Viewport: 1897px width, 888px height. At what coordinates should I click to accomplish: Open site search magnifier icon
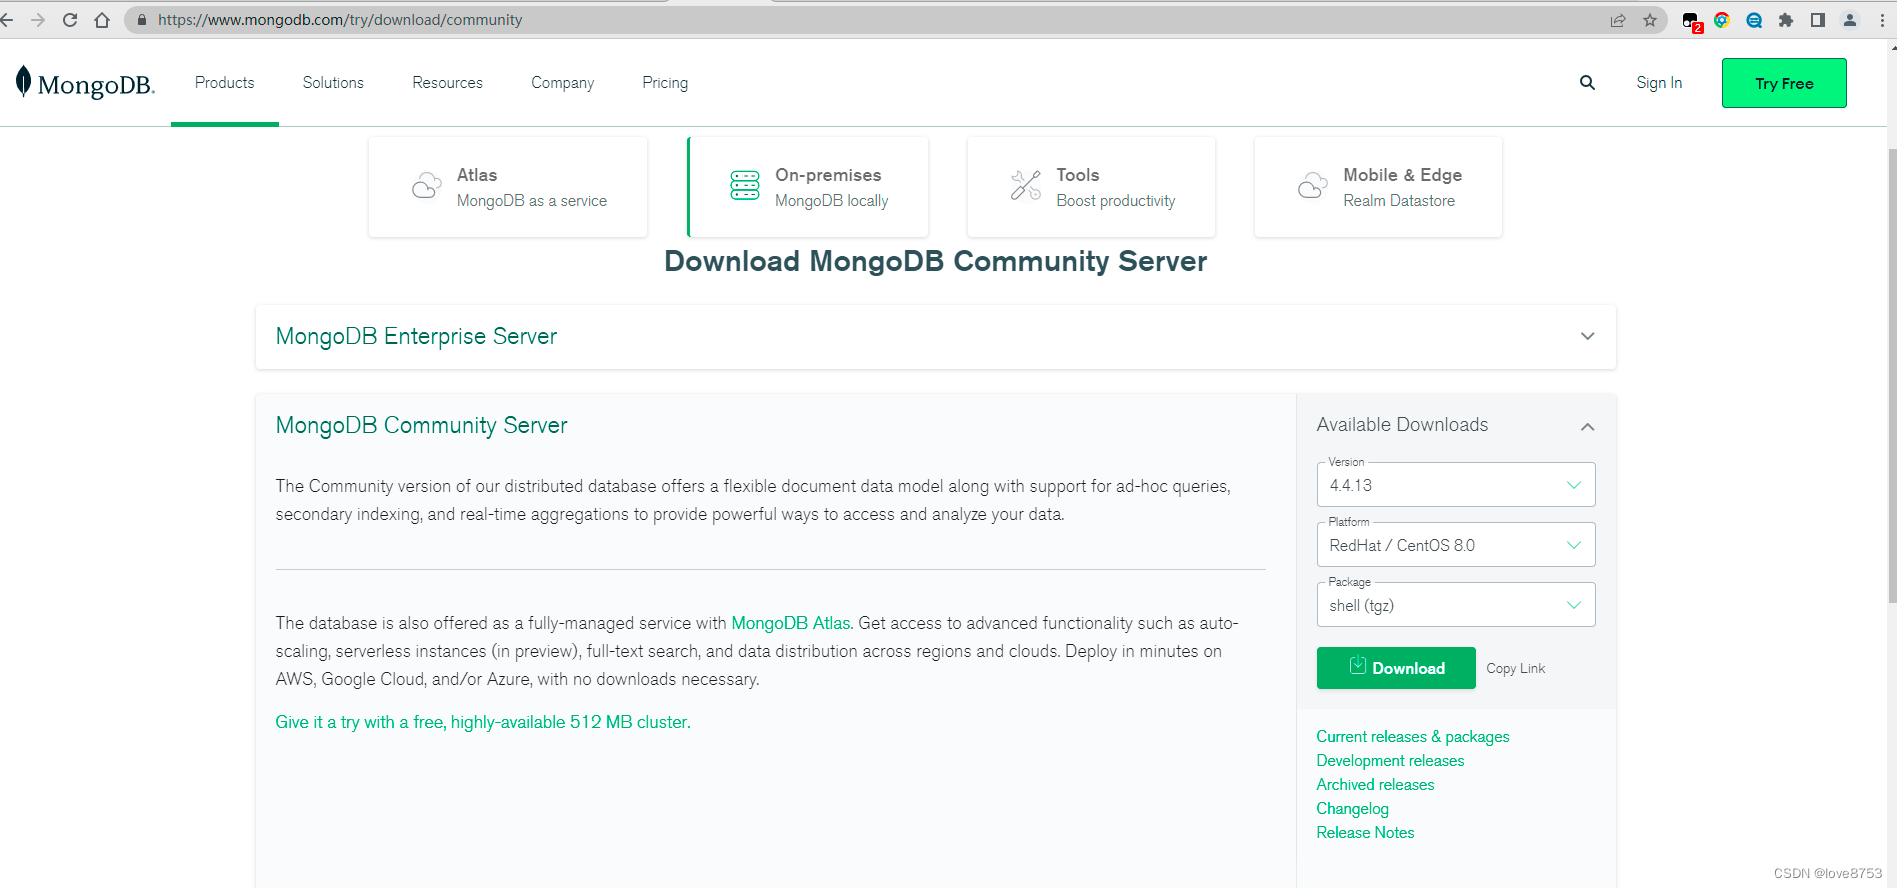click(1587, 83)
